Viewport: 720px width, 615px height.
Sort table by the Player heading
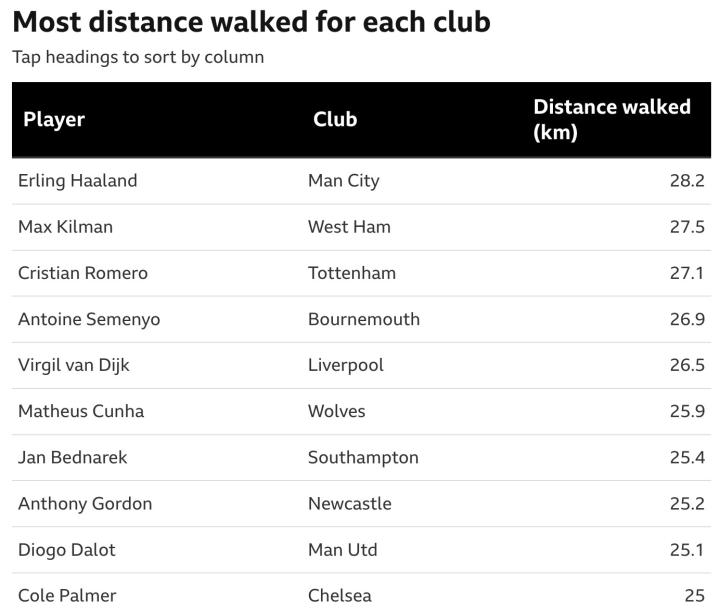tap(54, 120)
